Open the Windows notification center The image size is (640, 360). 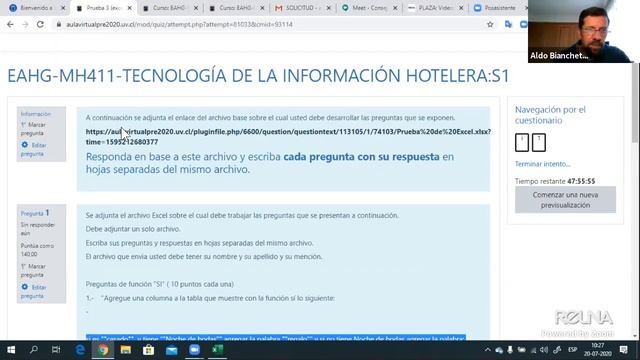(624, 350)
